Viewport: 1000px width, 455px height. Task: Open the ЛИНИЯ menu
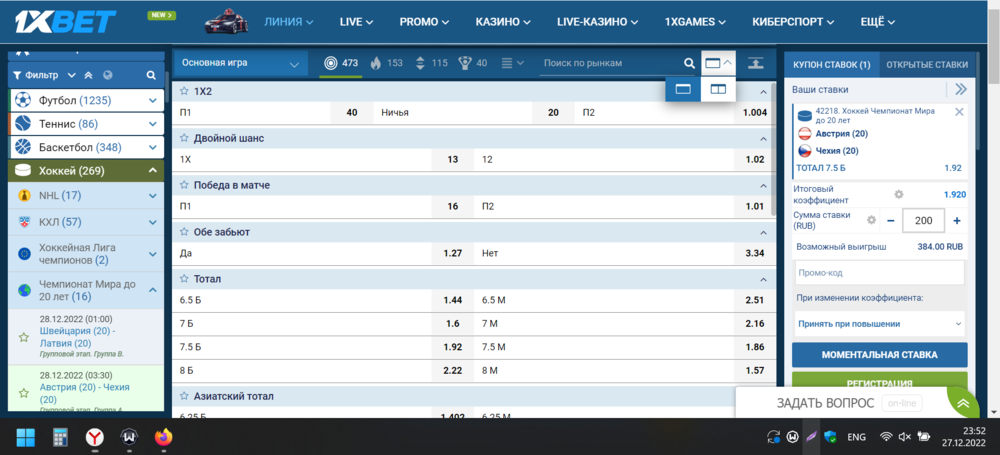point(289,22)
